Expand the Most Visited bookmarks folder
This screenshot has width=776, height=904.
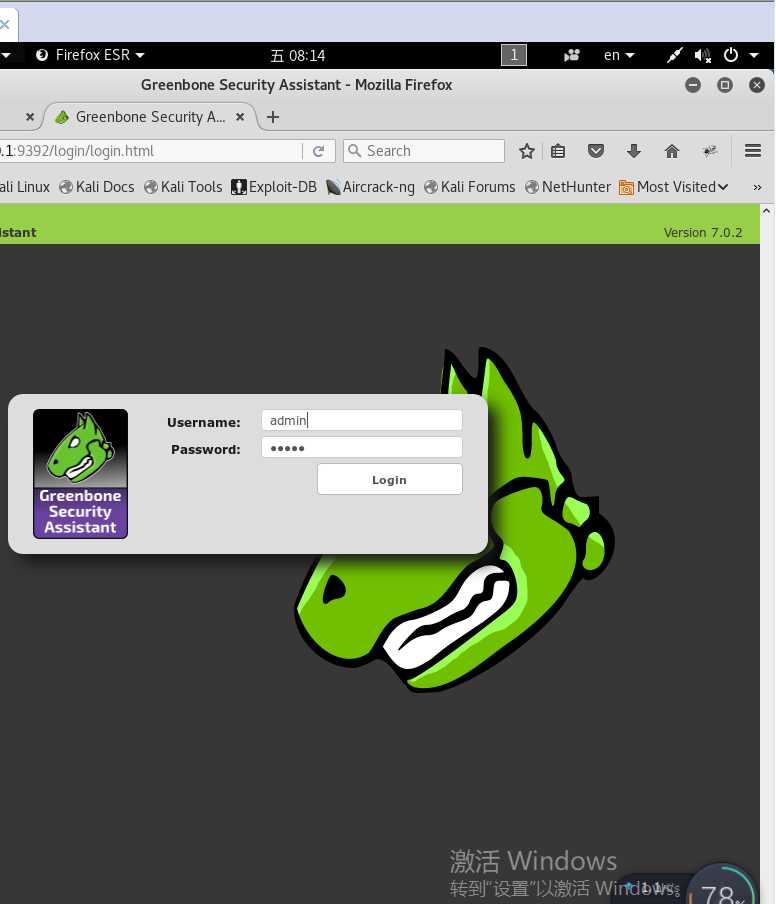point(673,187)
